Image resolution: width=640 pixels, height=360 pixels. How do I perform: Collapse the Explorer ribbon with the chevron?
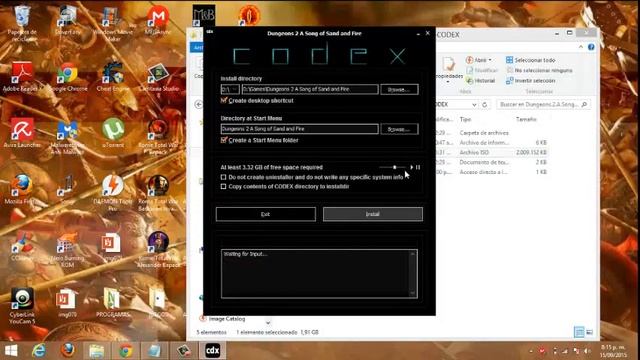581,47
